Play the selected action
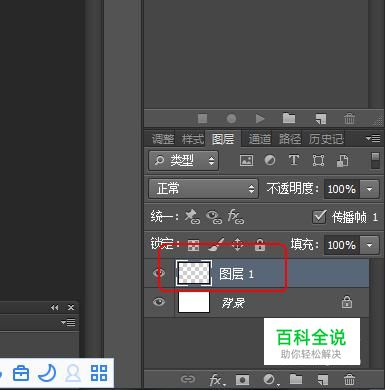 (260, 118)
